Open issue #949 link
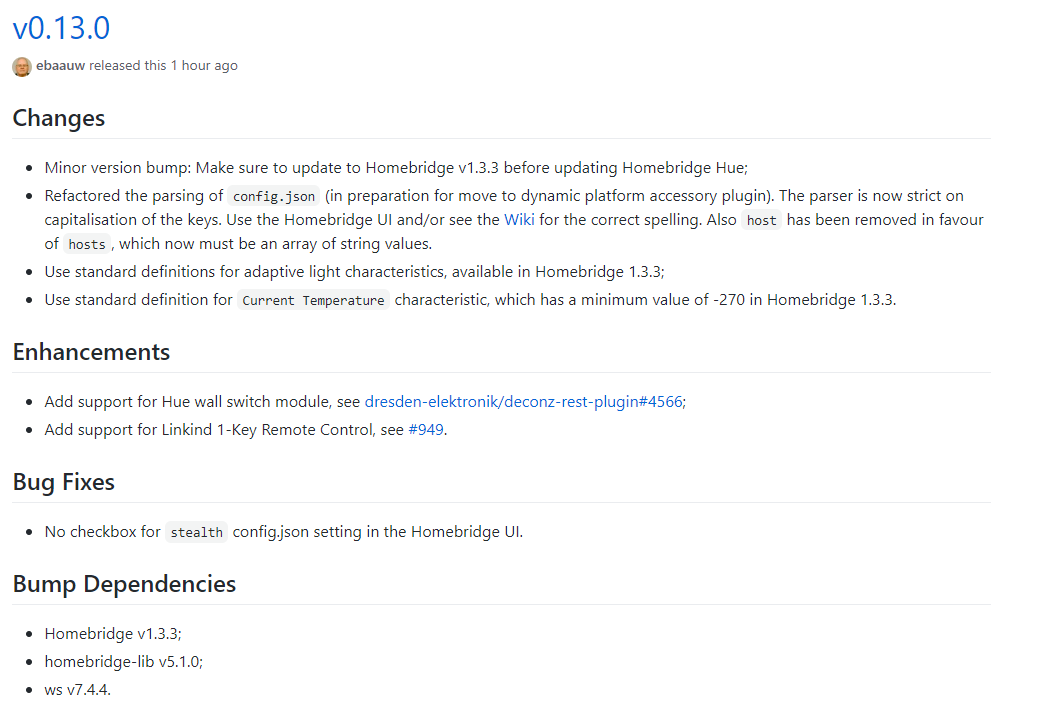 (x=426, y=430)
